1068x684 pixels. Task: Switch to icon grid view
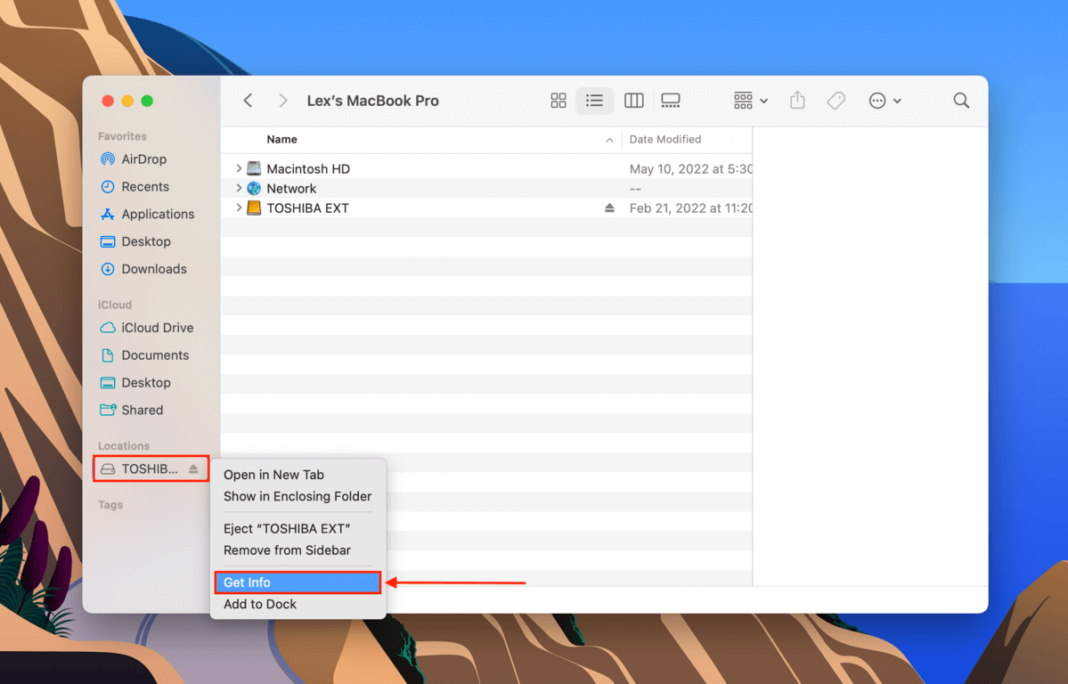click(558, 100)
